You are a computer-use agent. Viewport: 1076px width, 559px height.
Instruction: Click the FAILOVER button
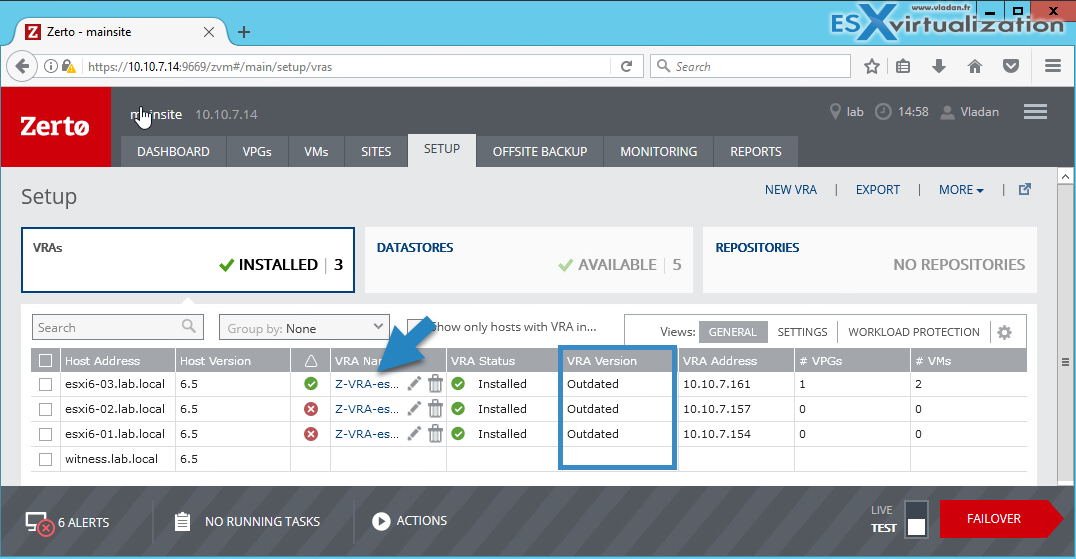click(1000, 519)
